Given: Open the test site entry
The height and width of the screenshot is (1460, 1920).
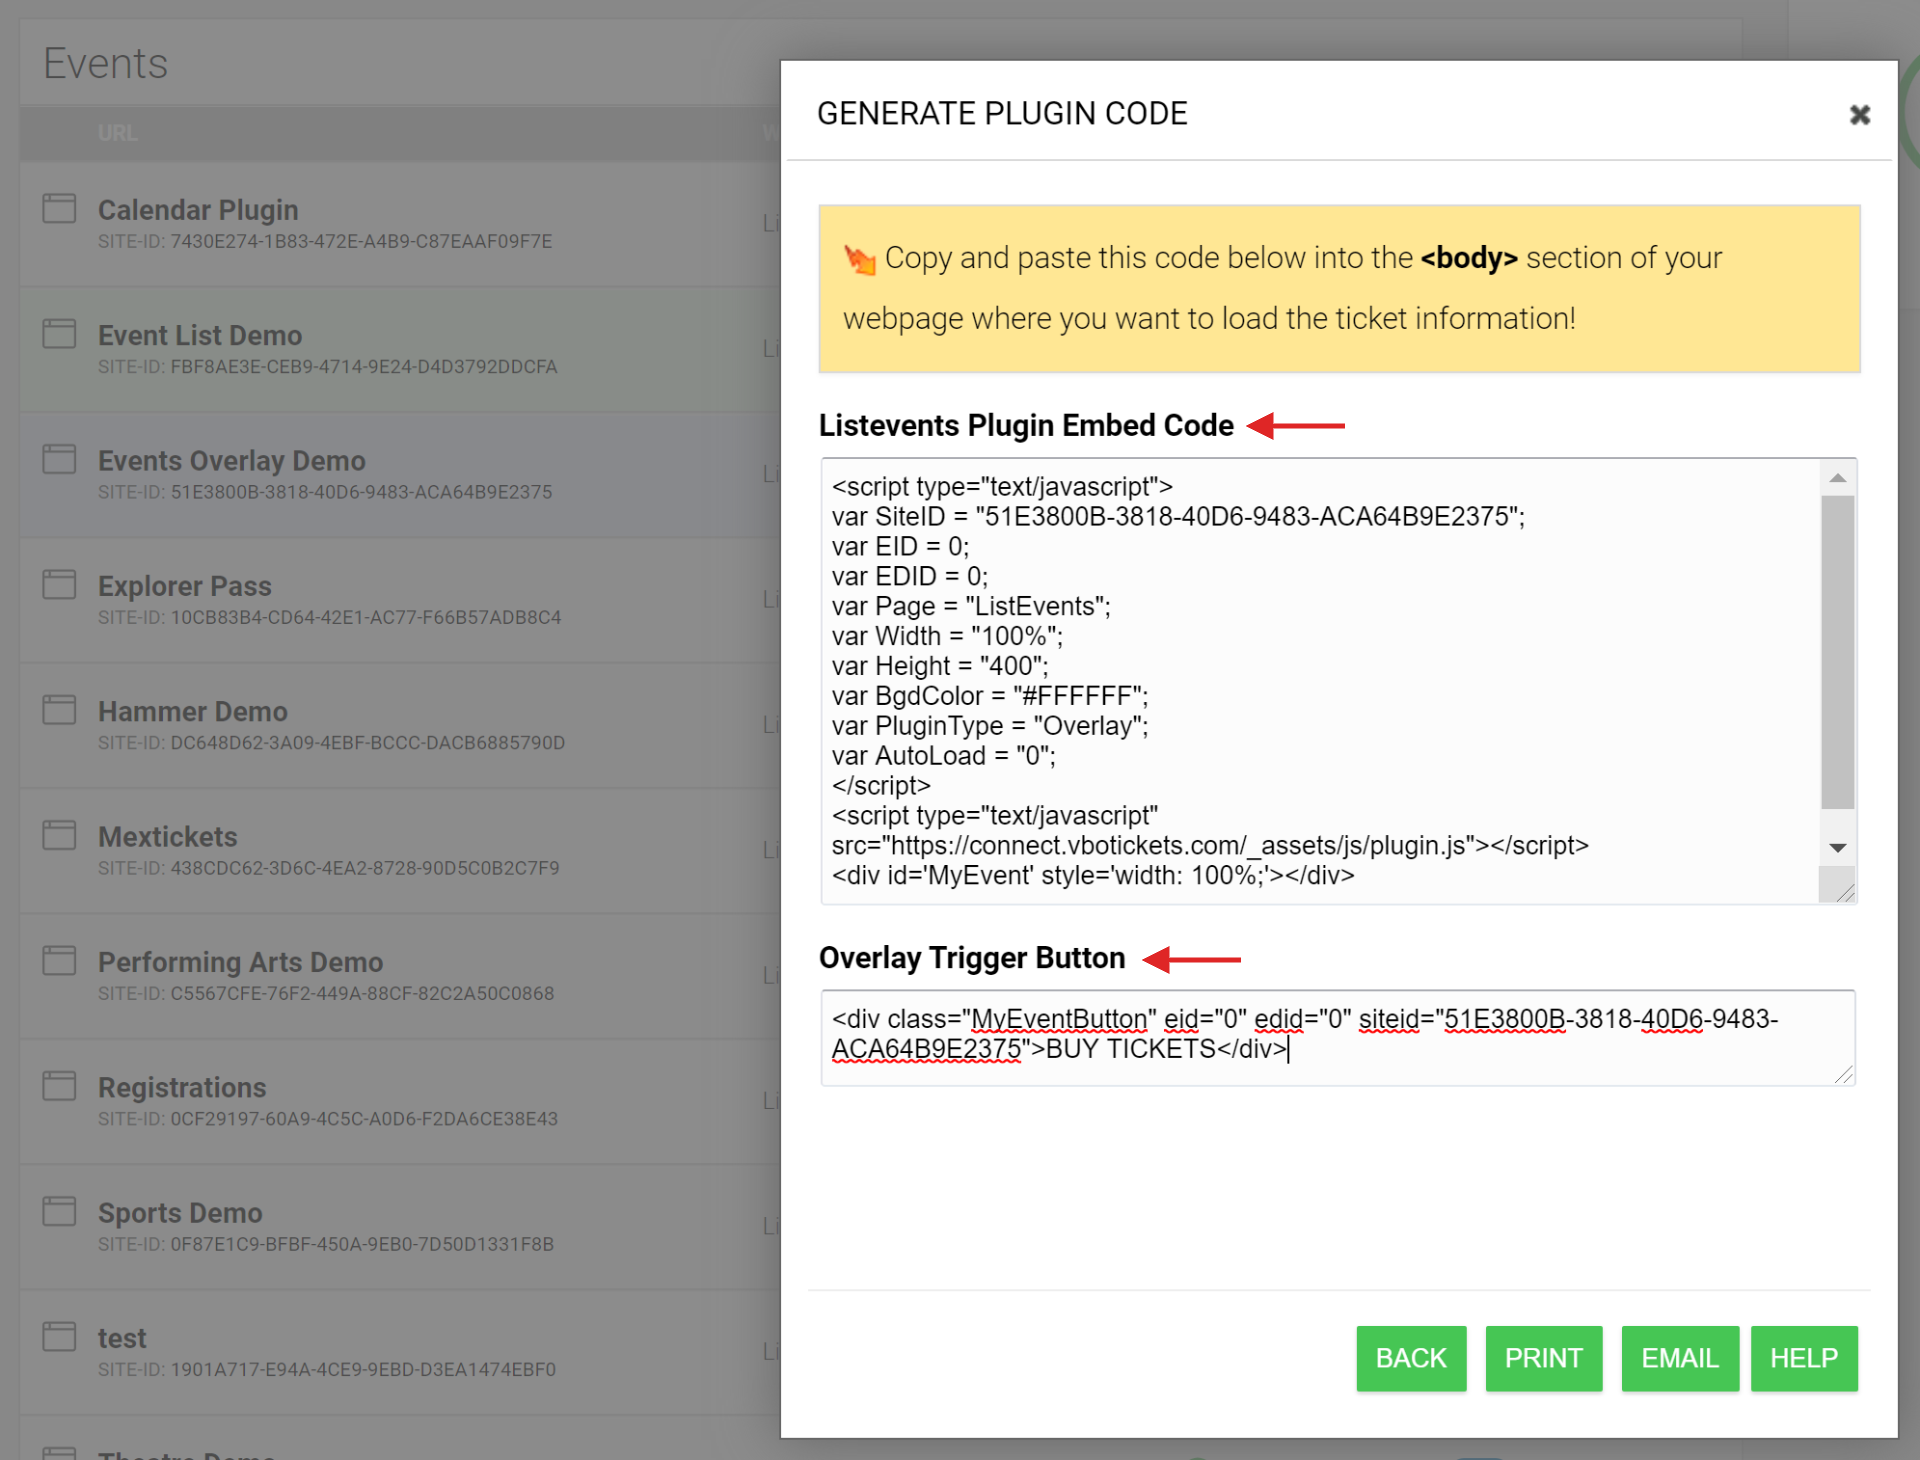Looking at the screenshot, I should [122, 1338].
